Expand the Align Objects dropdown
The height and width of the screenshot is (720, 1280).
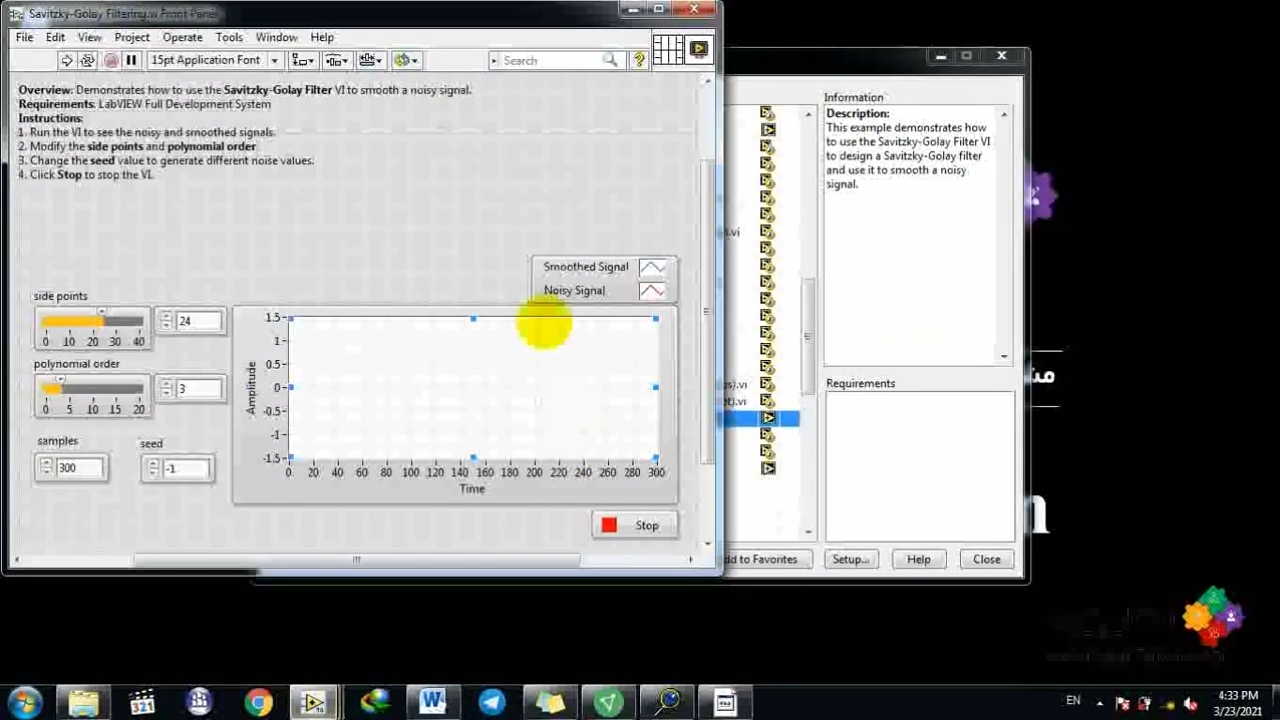pos(302,61)
